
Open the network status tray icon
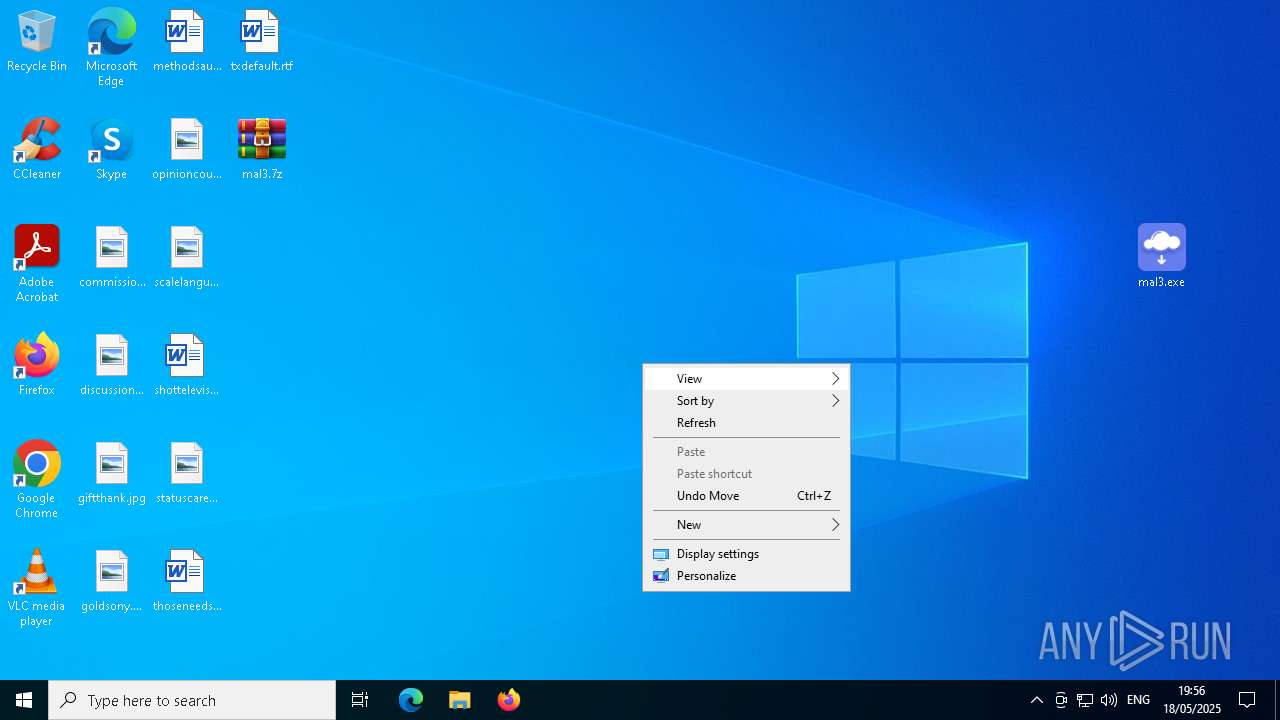pyautogui.click(x=1085, y=700)
